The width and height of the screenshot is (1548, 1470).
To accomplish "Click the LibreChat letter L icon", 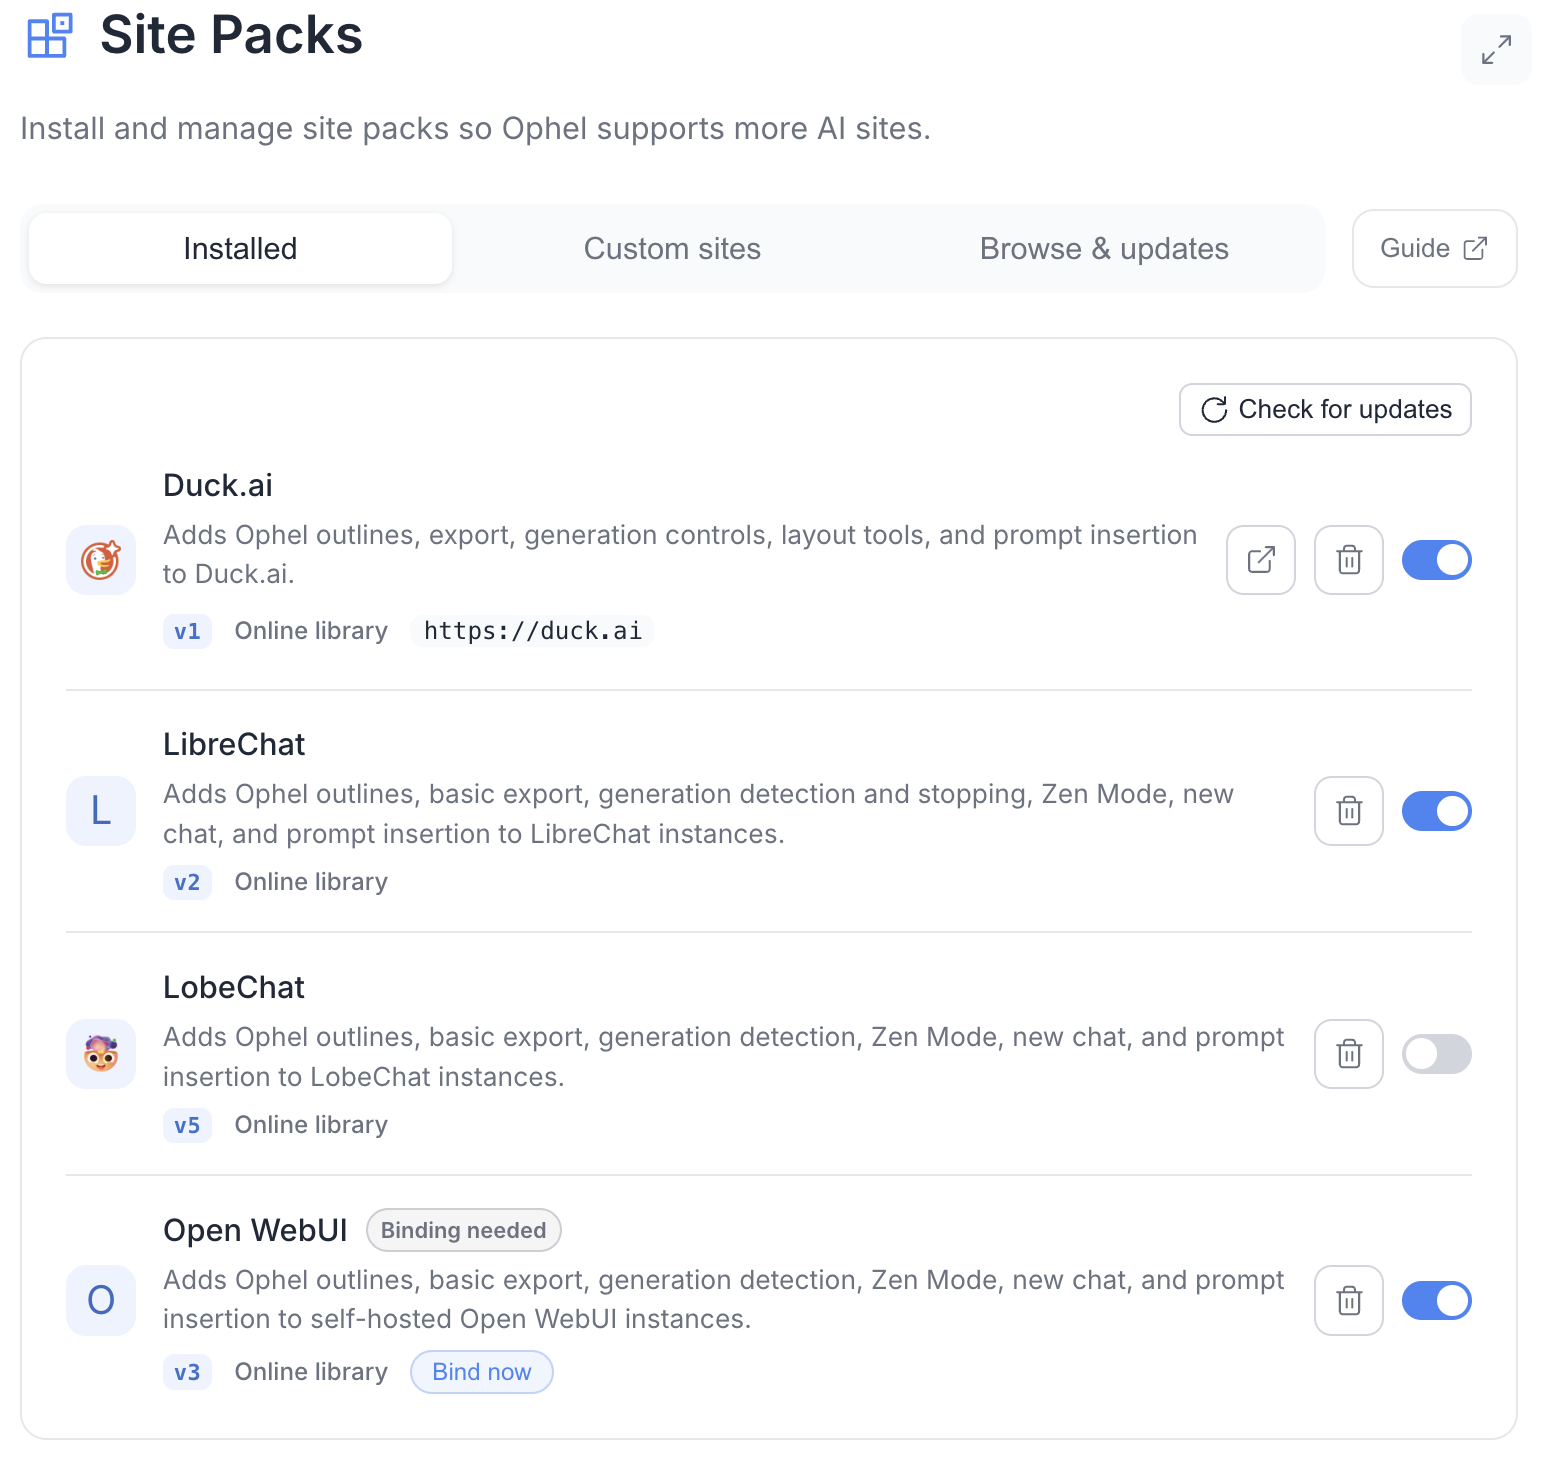I will (101, 811).
